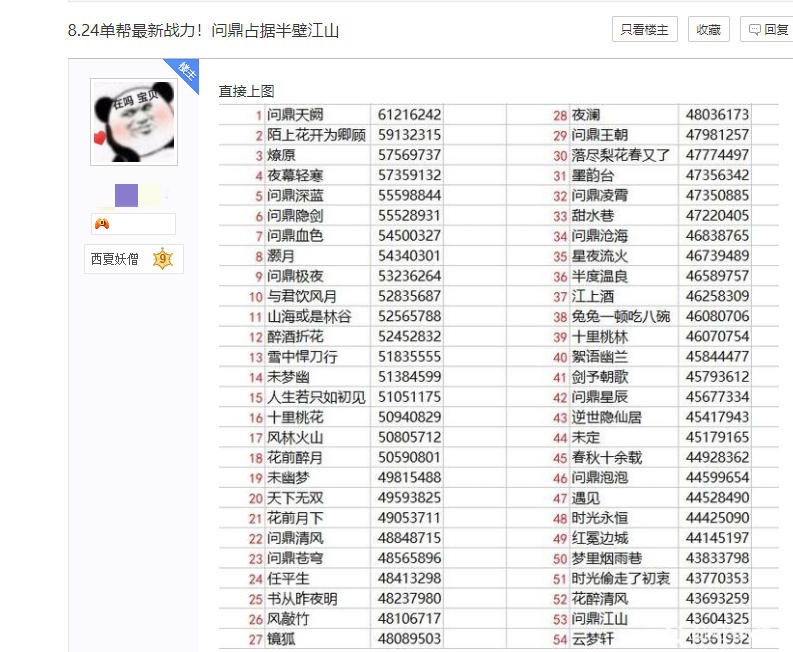793x652 pixels.
Task: Select guild name 问鼎隐剑
Action: [x=295, y=216]
